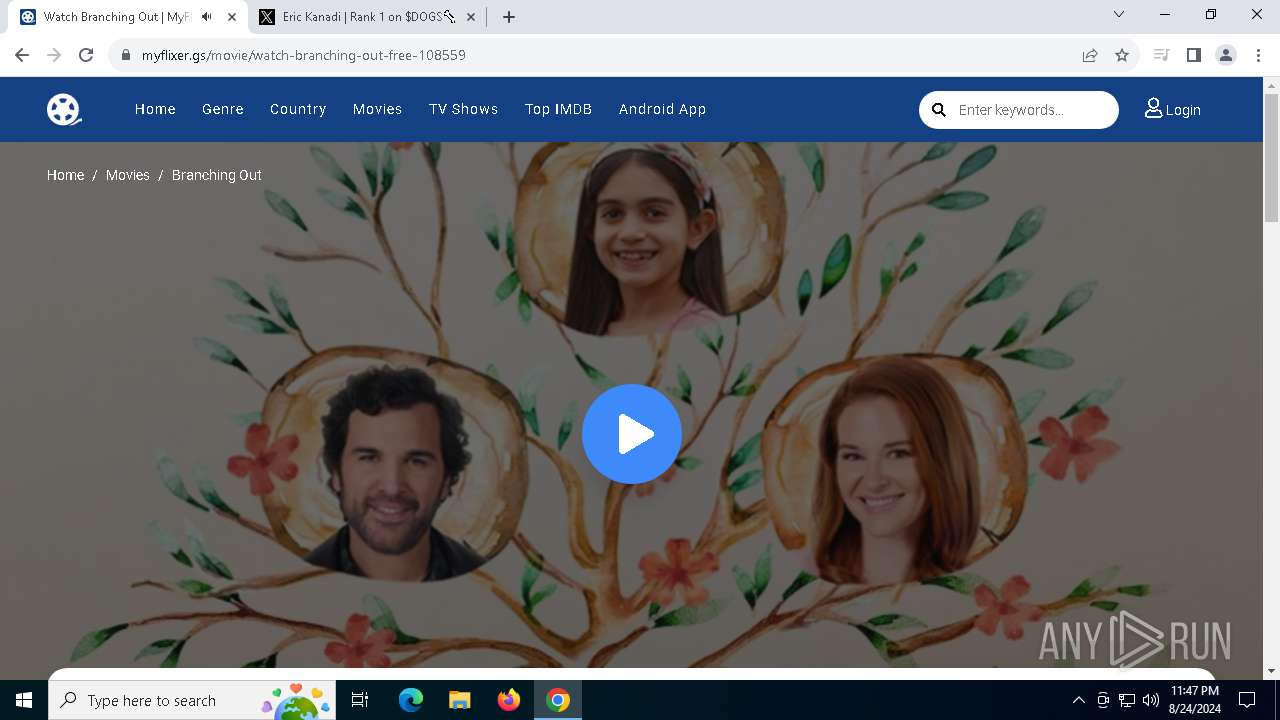
Task: Close the Eric Kanadi tab
Action: coord(471,17)
